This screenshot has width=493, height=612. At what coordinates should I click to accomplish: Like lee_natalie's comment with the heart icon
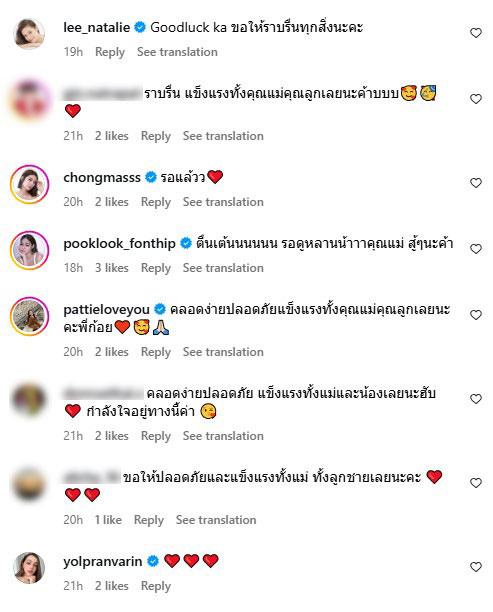pos(475,33)
